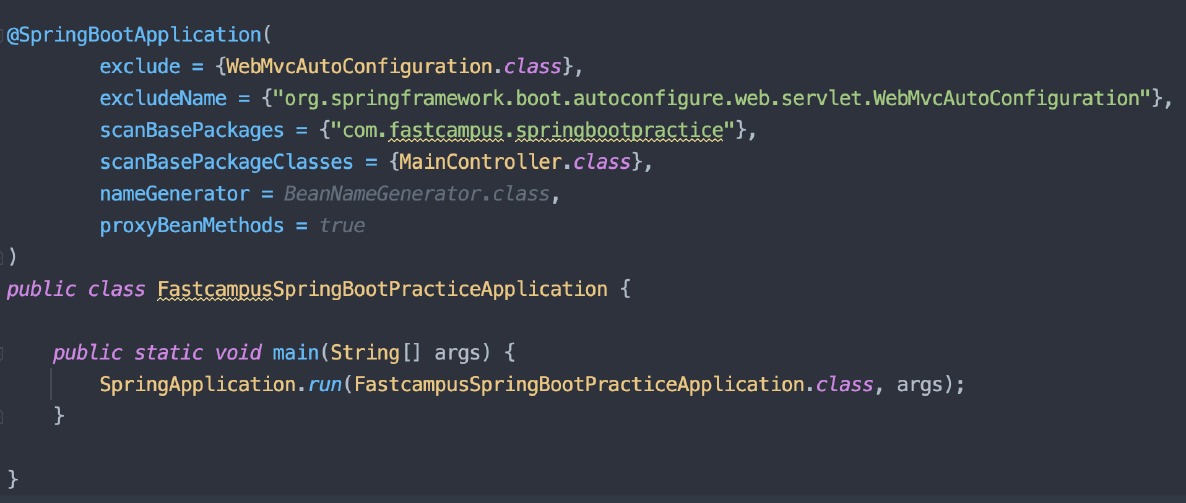
Task: Click the main method name
Action: point(296,352)
